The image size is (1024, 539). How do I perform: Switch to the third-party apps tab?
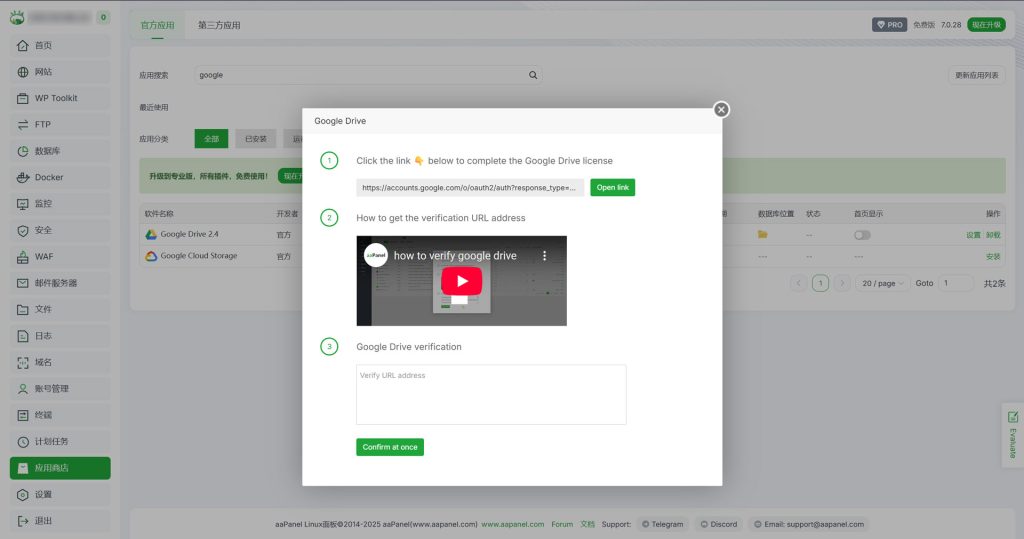[219, 25]
